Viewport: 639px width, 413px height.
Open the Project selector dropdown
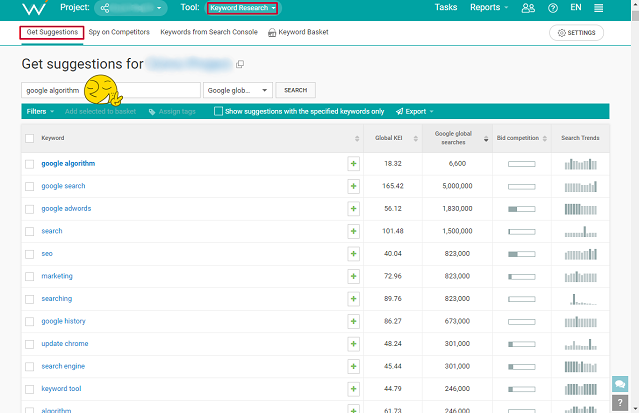click(x=130, y=8)
